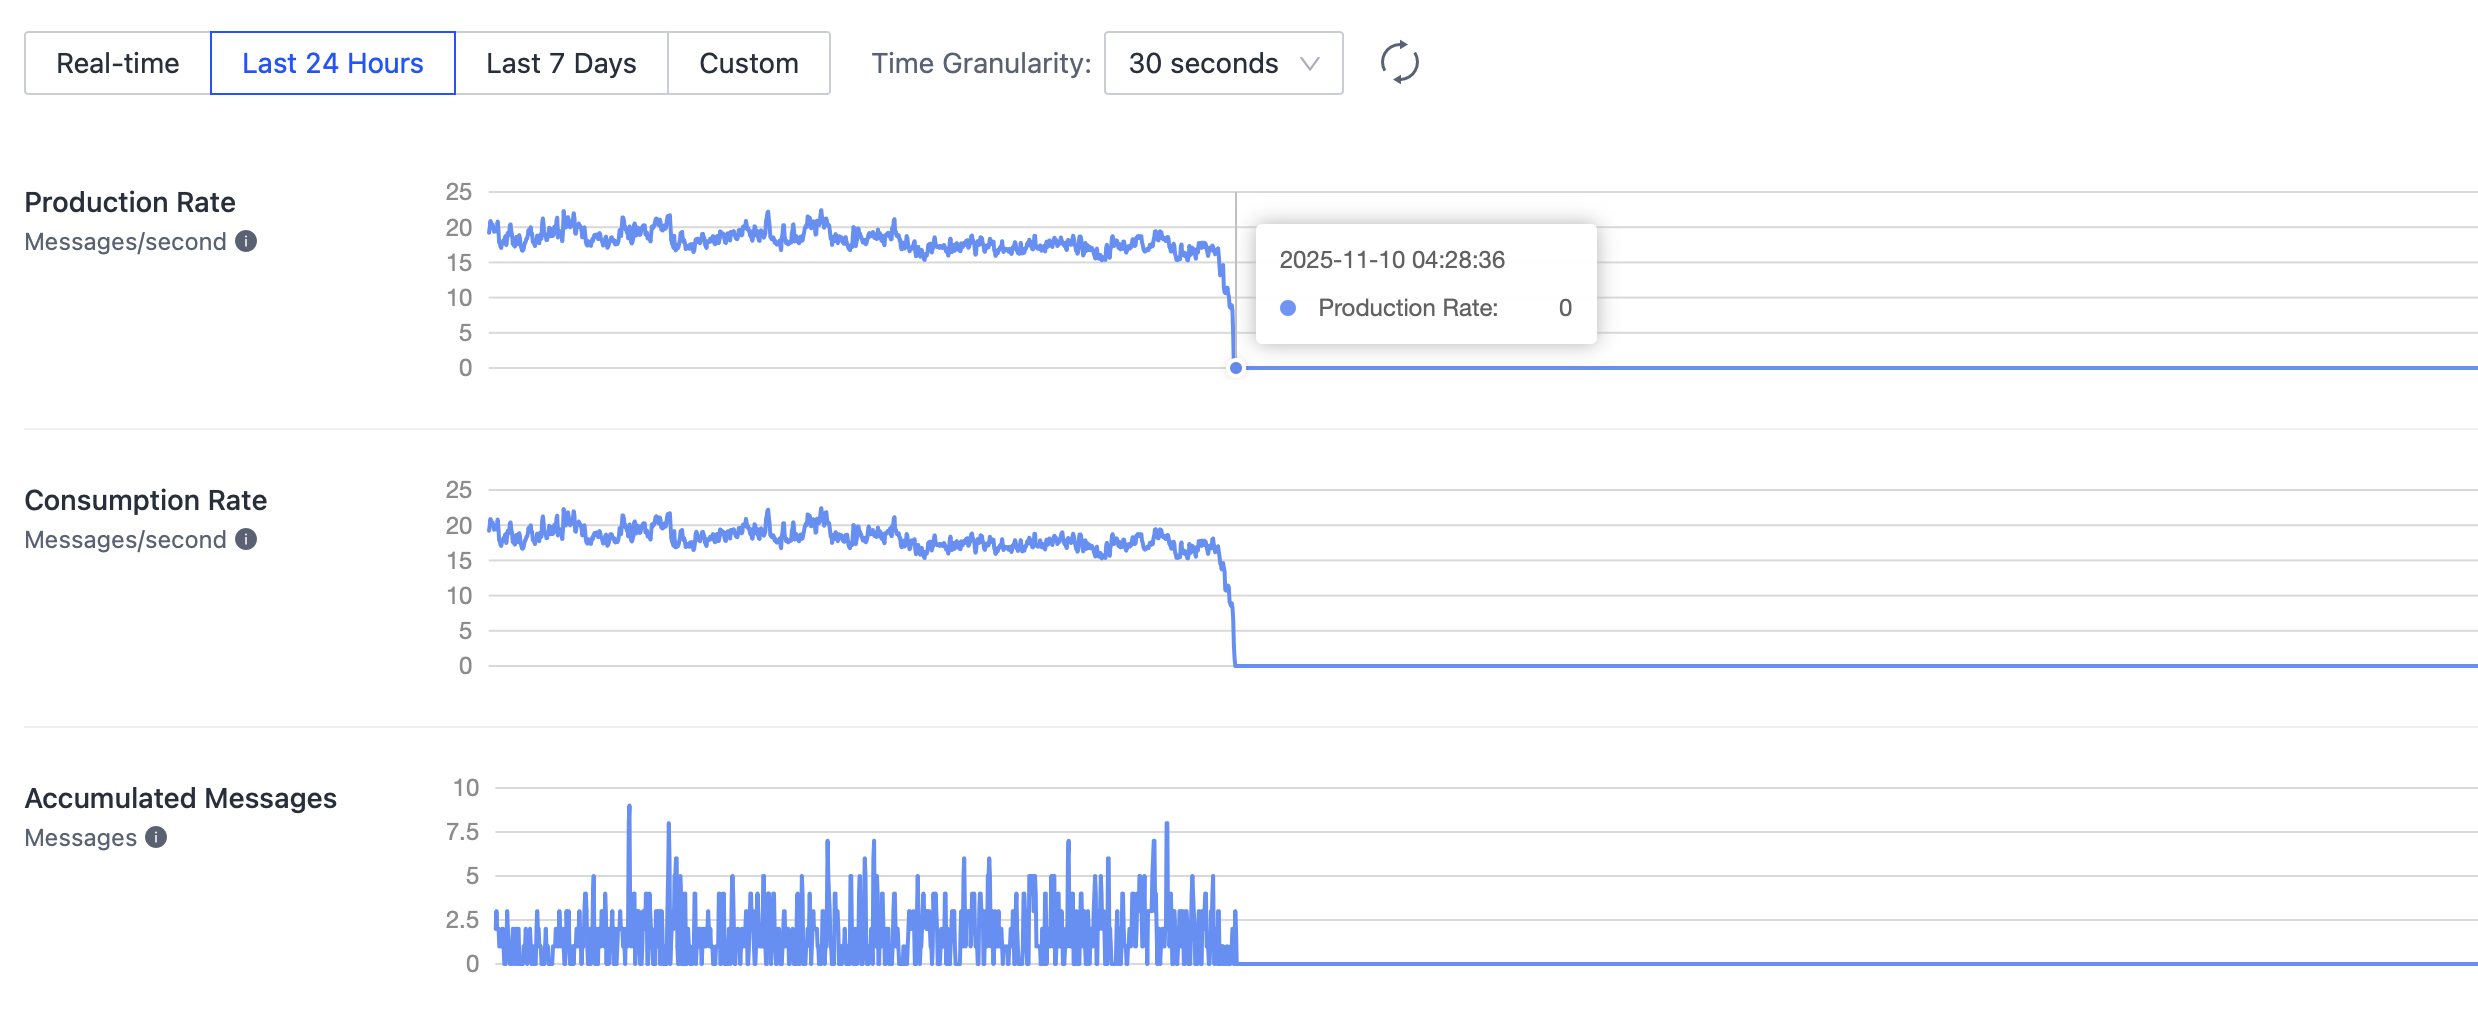This screenshot has width=2478, height=1036.
Task: Click the Production Rate value in the tooltip
Action: coord(1565,308)
